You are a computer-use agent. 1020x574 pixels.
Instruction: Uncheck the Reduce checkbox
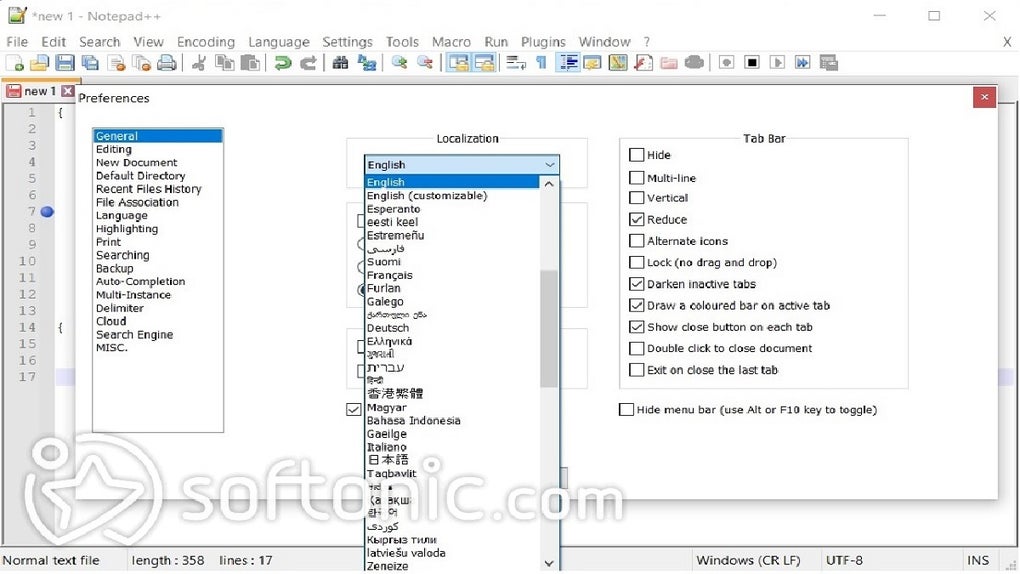637,219
